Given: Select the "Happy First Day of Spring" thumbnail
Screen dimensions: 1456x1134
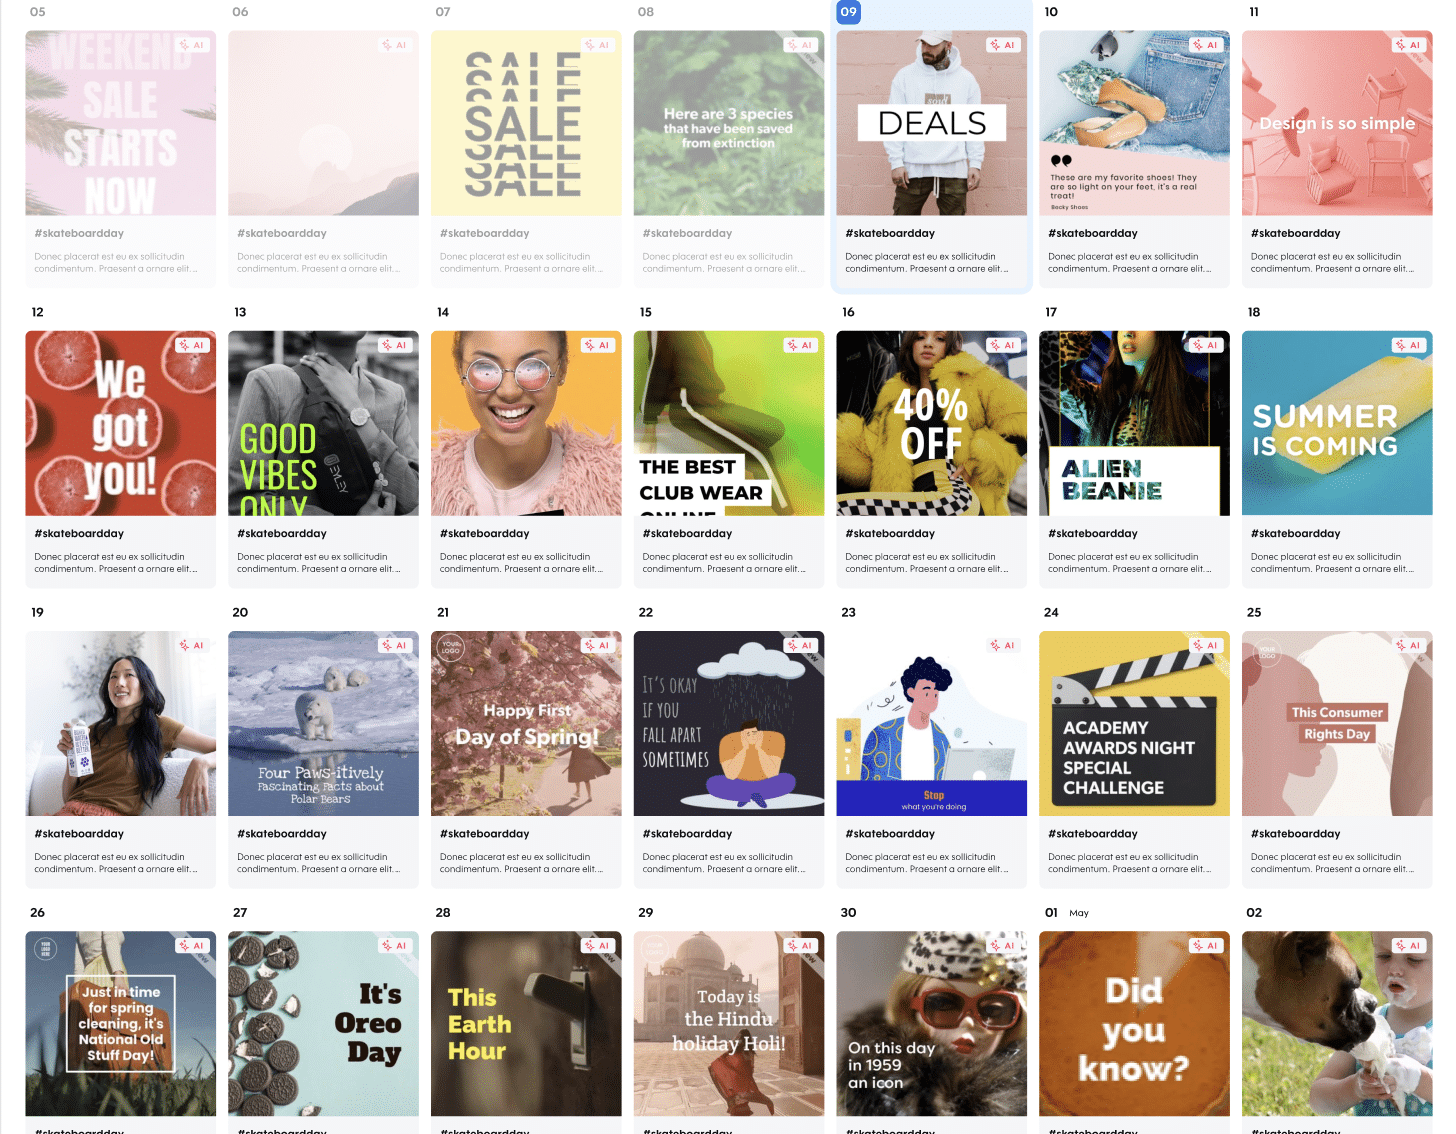Looking at the screenshot, I should [526, 723].
